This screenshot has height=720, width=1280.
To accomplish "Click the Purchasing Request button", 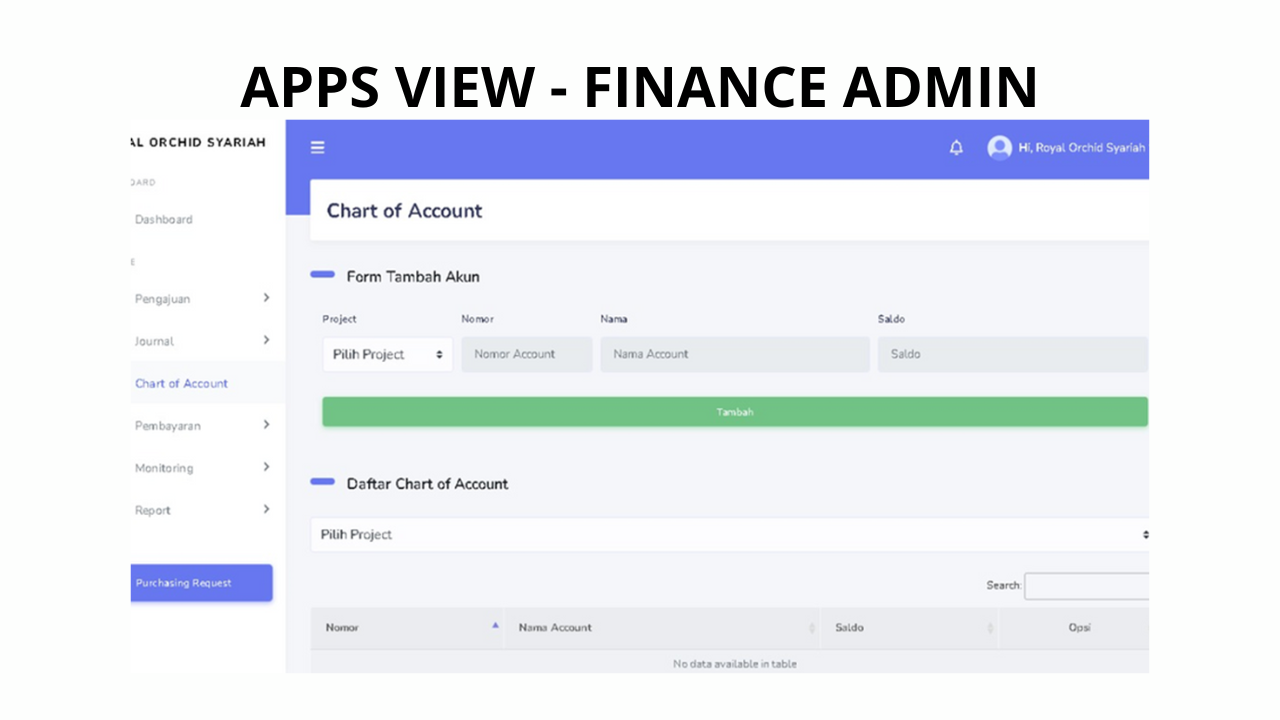I will [x=200, y=583].
